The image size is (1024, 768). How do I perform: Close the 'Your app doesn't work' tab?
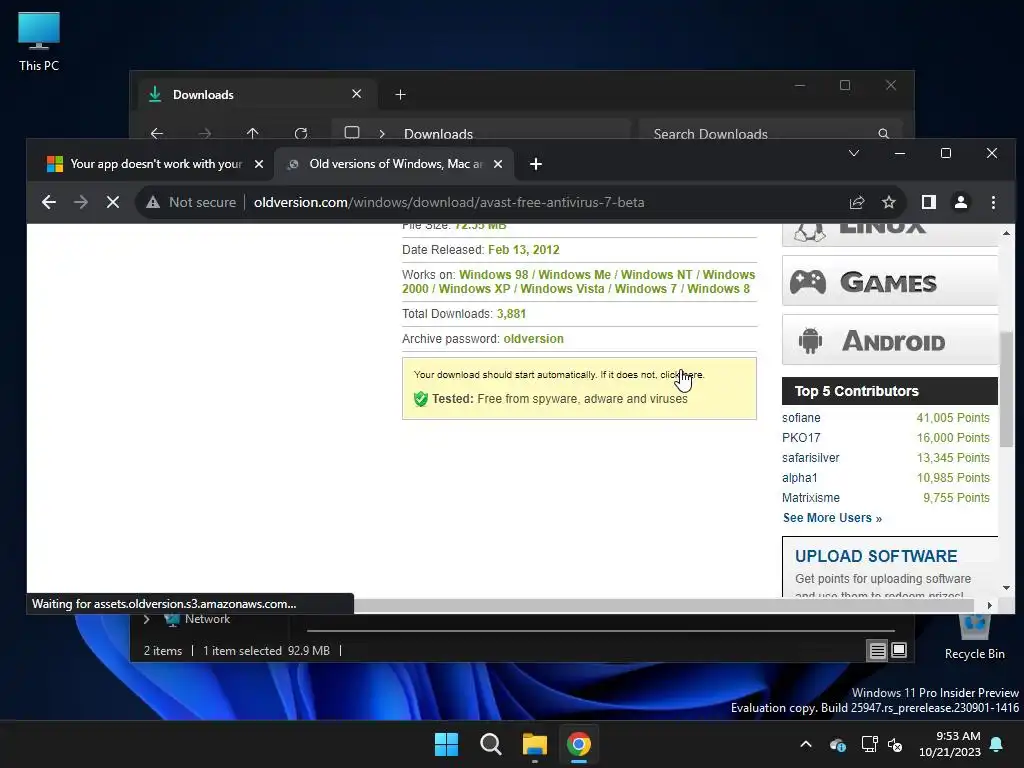pos(259,164)
